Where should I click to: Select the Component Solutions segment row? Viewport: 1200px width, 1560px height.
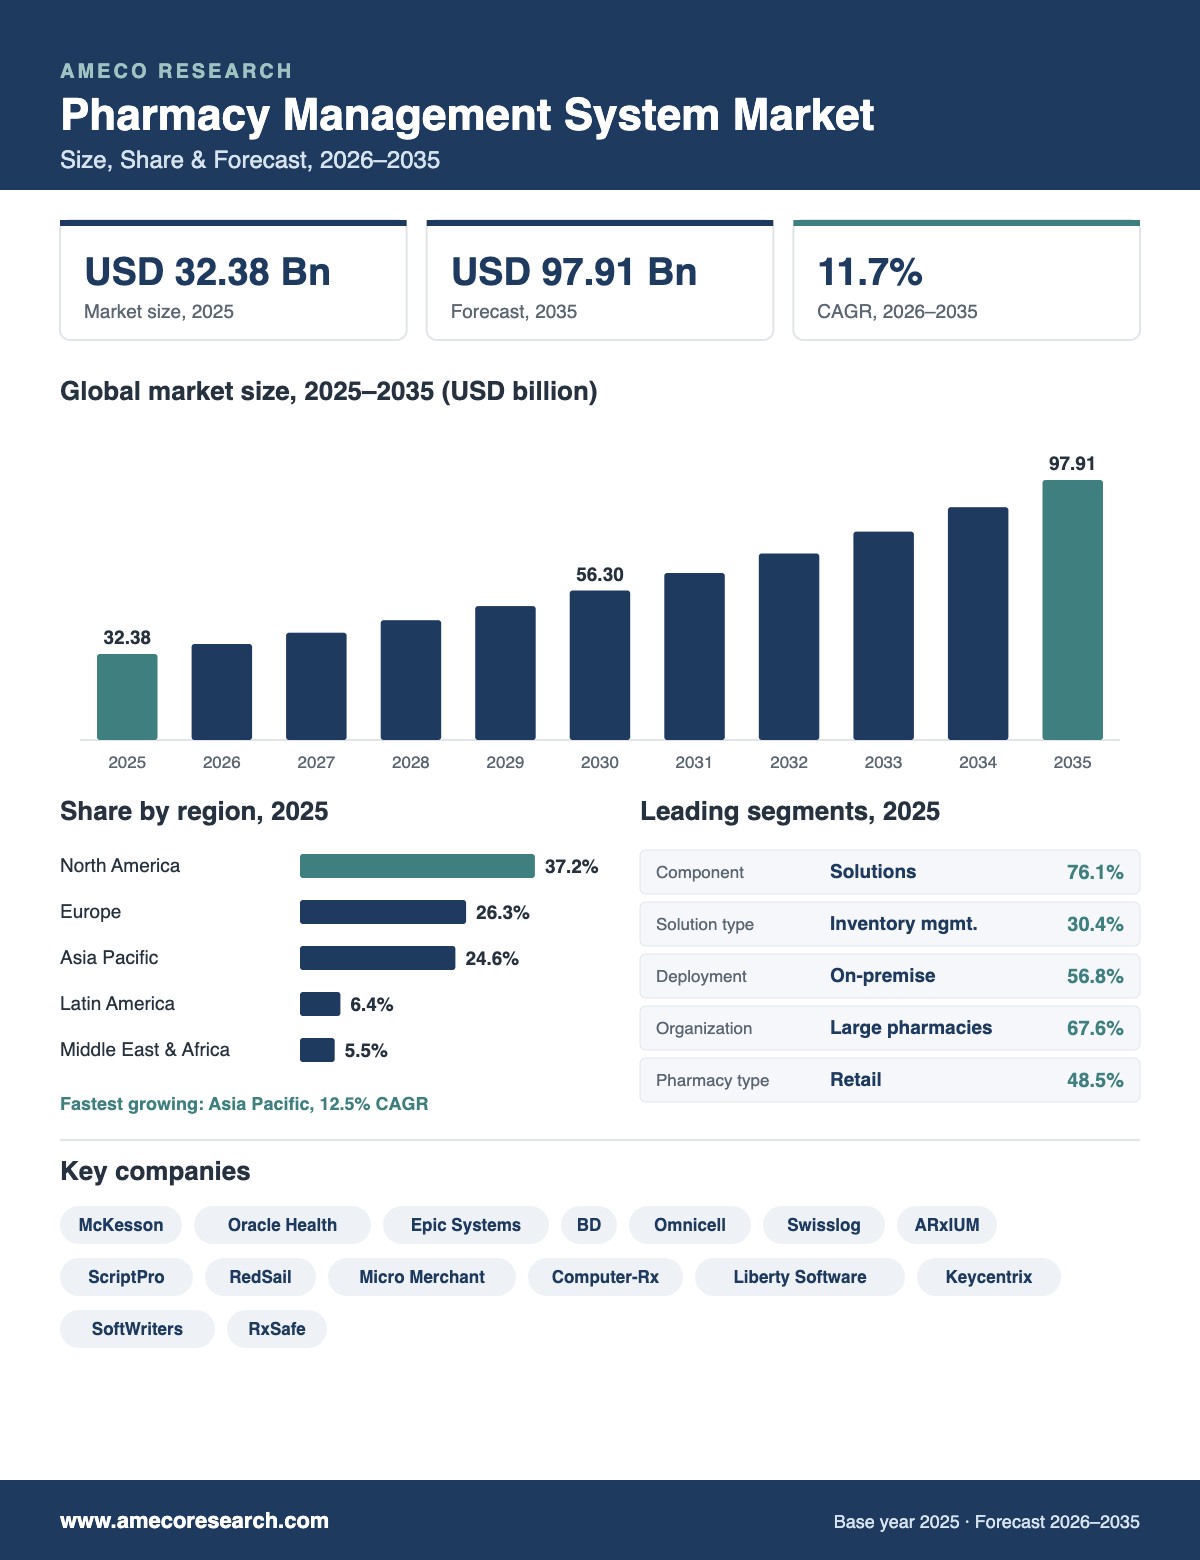[890, 872]
